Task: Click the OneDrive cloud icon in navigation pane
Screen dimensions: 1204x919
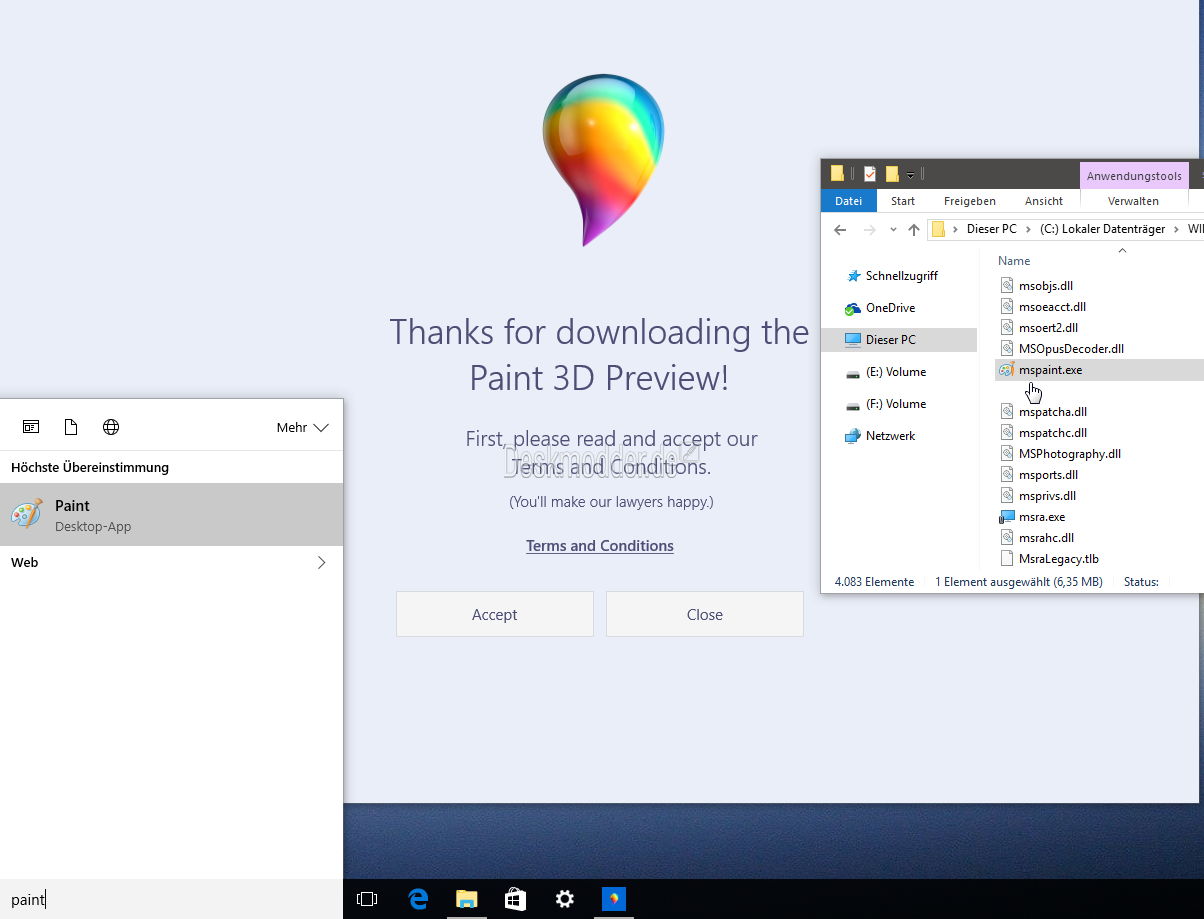Action: (852, 308)
